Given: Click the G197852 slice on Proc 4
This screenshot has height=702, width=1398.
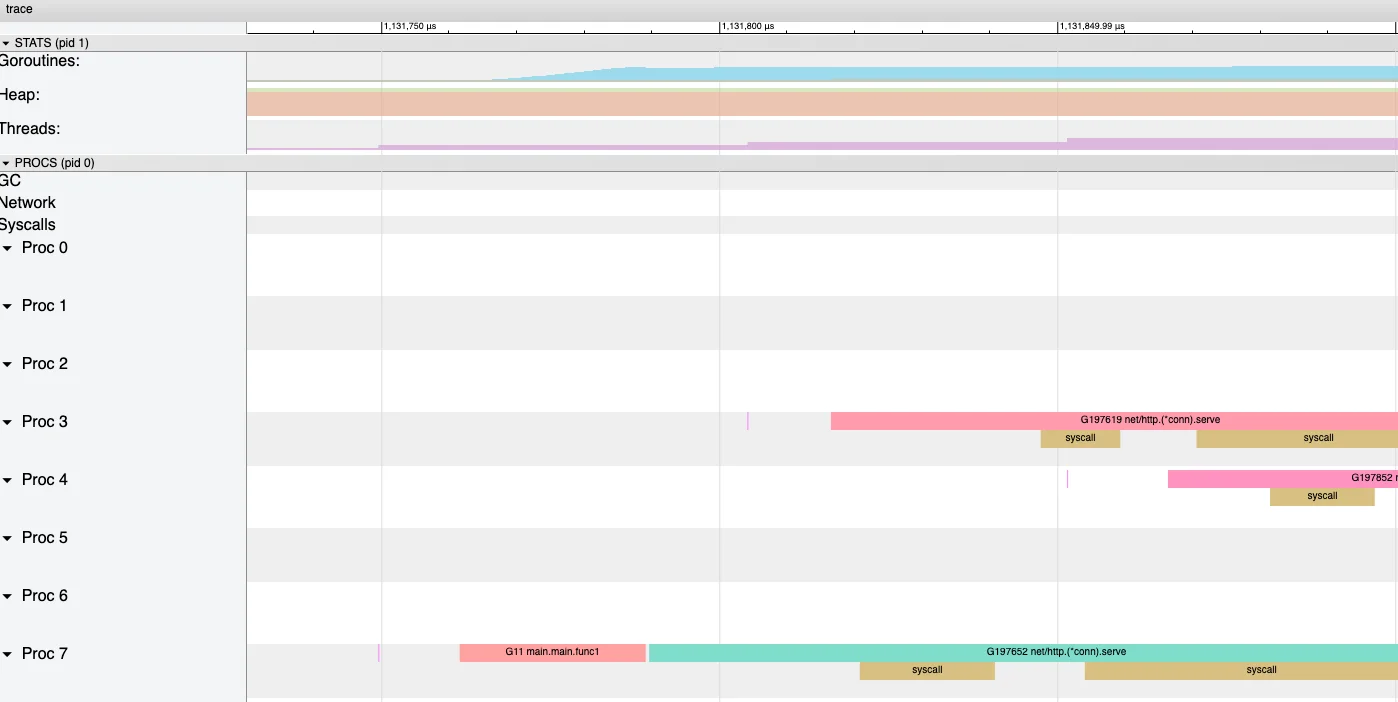Looking at the screenshot, I should click(1282, 478).
